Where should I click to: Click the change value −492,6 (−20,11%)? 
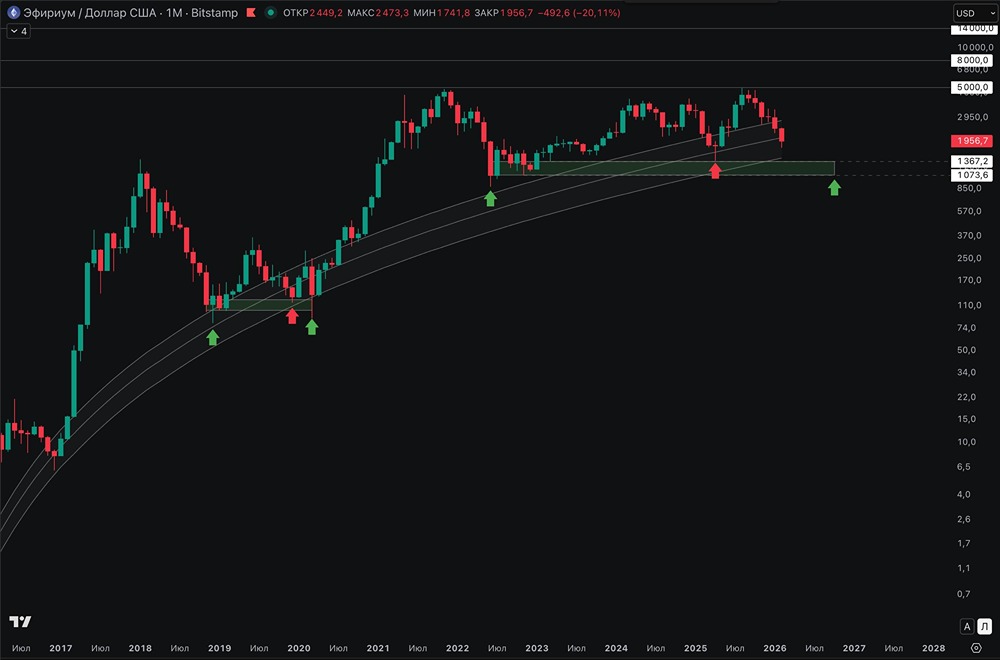579,13
